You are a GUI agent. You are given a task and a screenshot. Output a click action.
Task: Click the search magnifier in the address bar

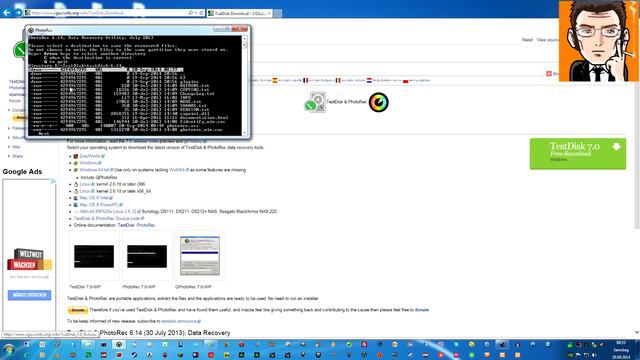191,13
